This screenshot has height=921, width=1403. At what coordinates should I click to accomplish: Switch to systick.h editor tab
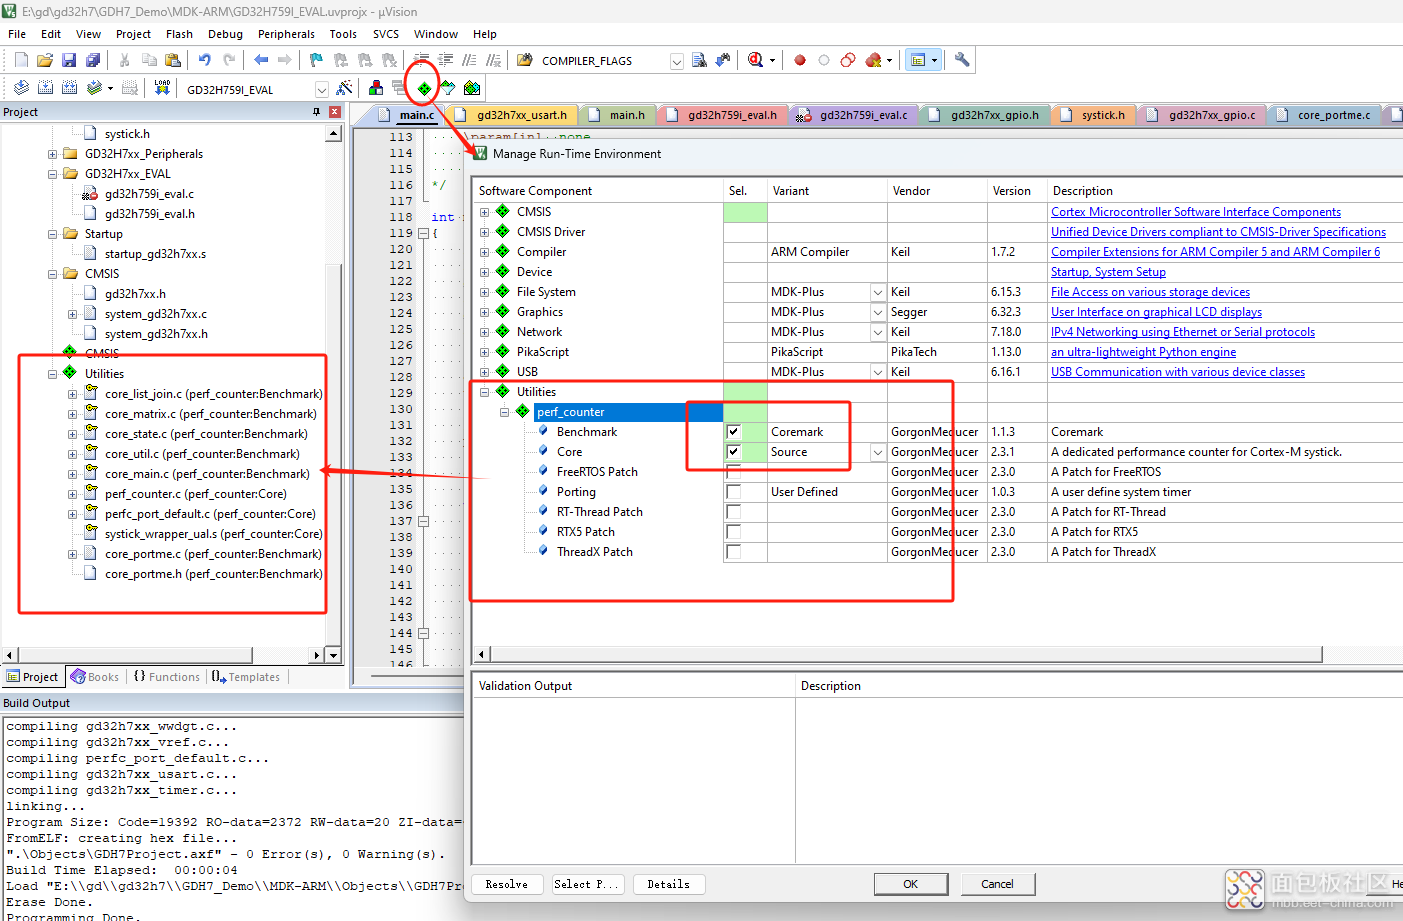[1096, 115]
